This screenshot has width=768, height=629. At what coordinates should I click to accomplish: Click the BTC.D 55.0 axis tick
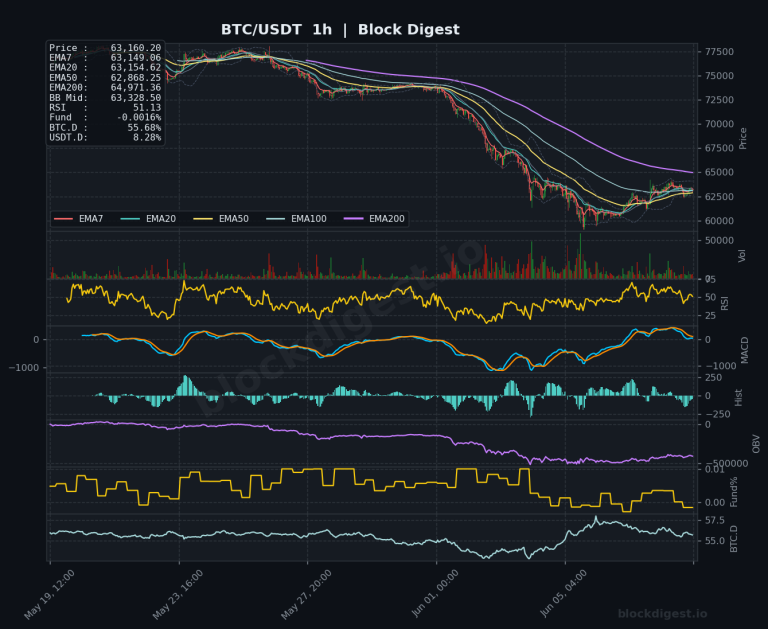[x=715, y=541]
